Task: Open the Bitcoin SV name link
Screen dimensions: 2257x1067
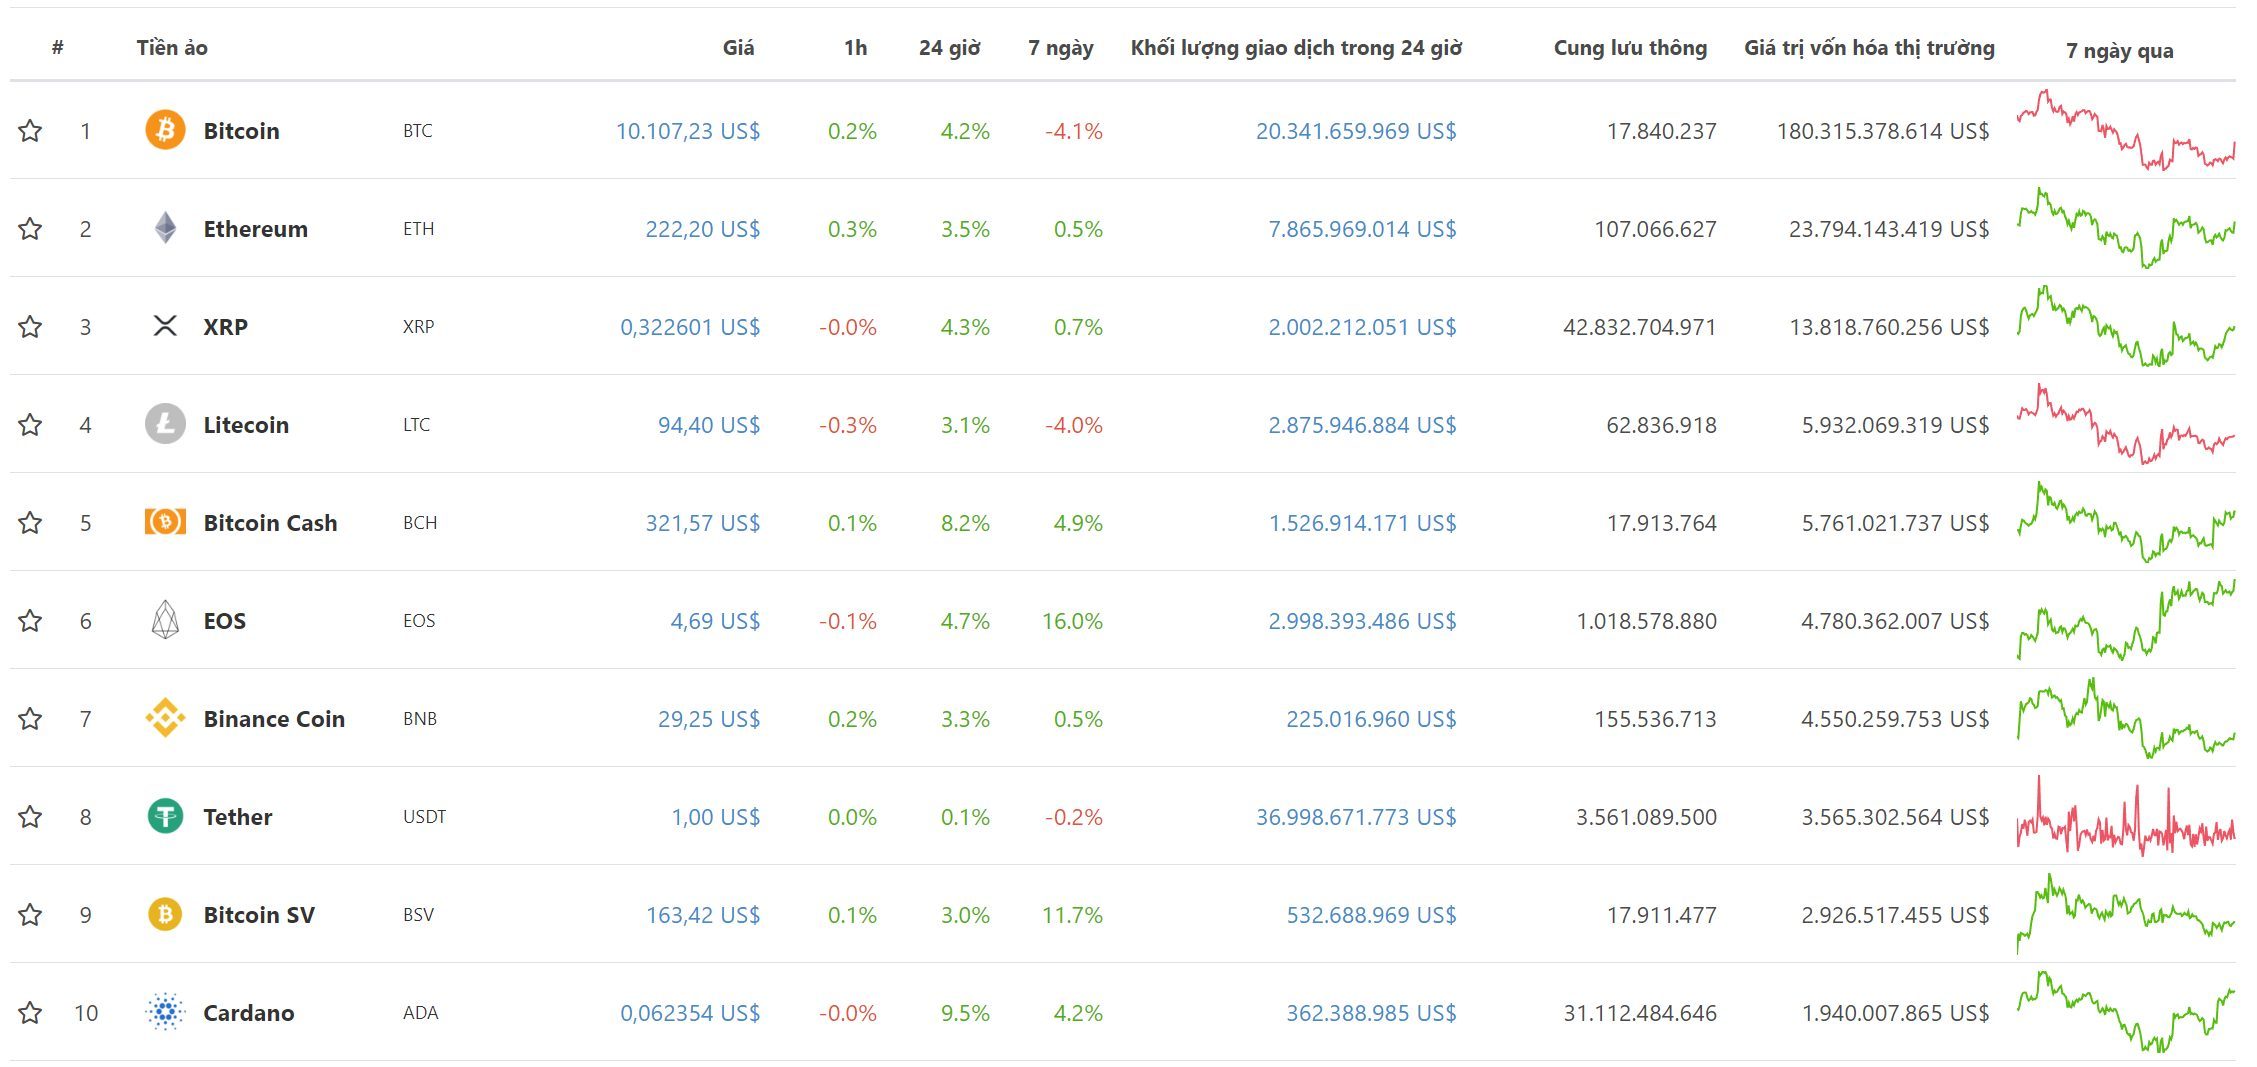Action: tap(259, 914)
